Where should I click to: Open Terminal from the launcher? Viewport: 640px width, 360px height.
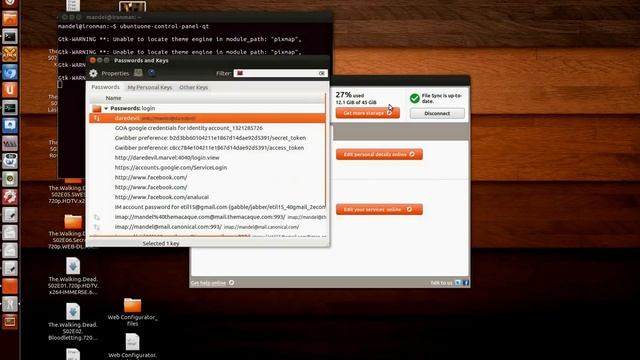click(10, 37)
